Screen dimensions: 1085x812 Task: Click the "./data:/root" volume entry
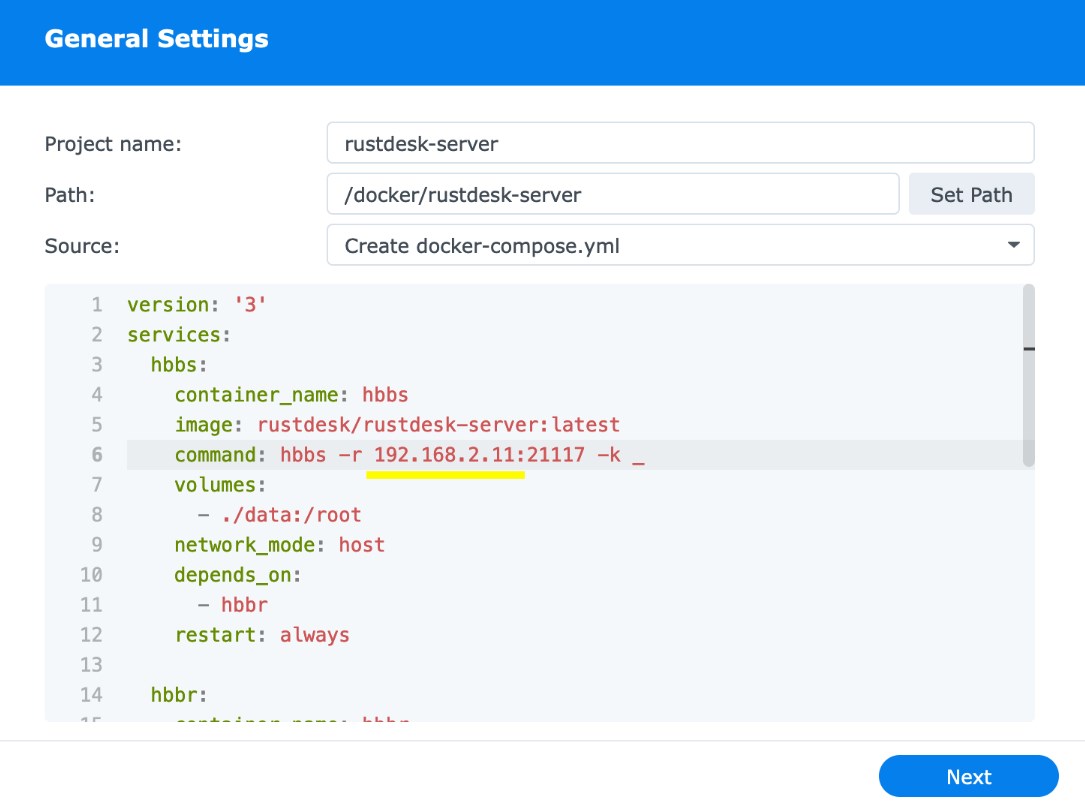tap(291, 515)
